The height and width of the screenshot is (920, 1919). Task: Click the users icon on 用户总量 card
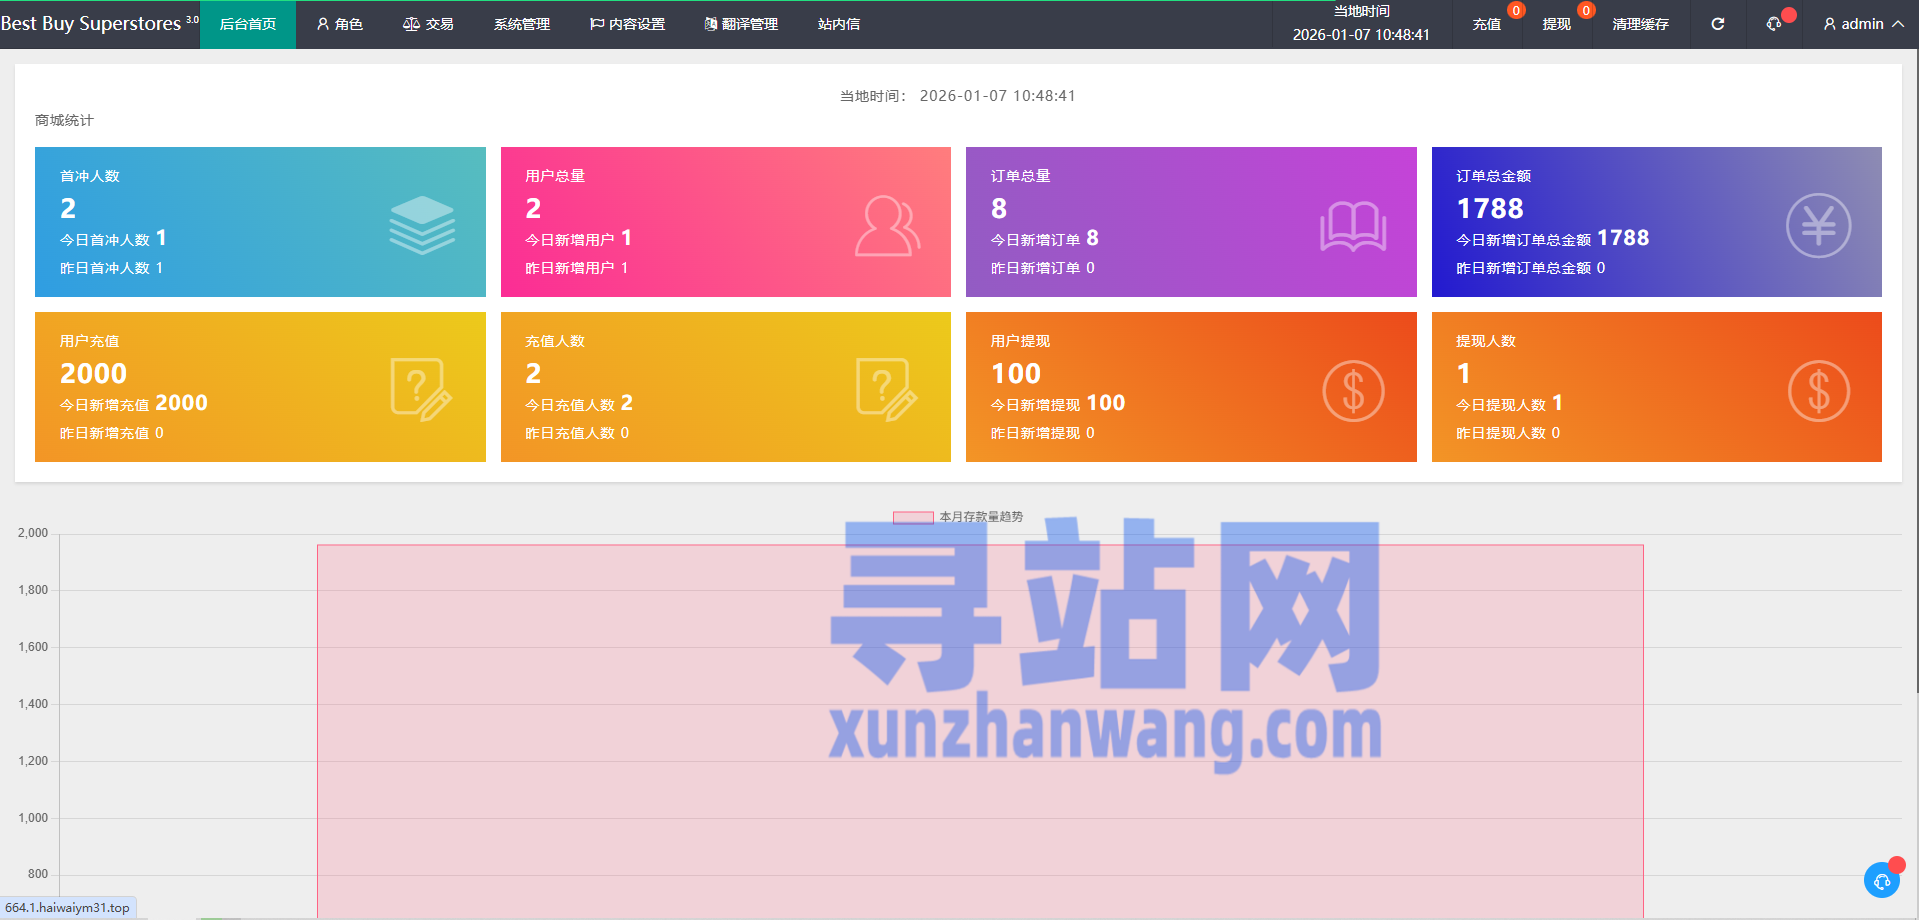(x=886, y=226)
